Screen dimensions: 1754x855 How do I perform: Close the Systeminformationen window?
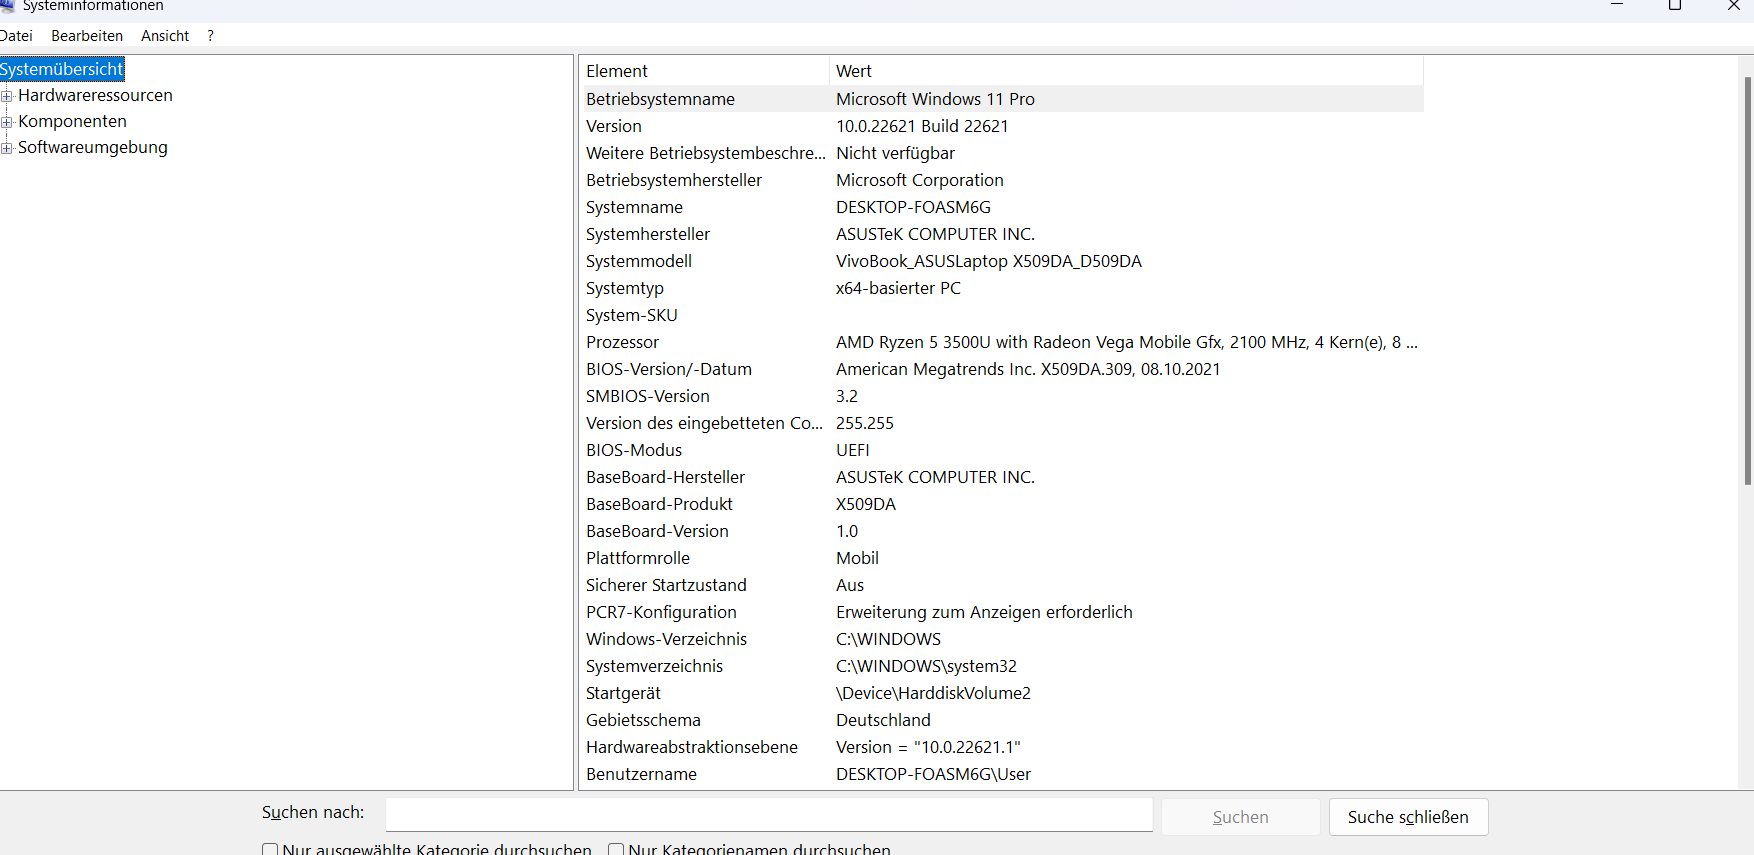pyautogui.click(x=1733, y=6)
